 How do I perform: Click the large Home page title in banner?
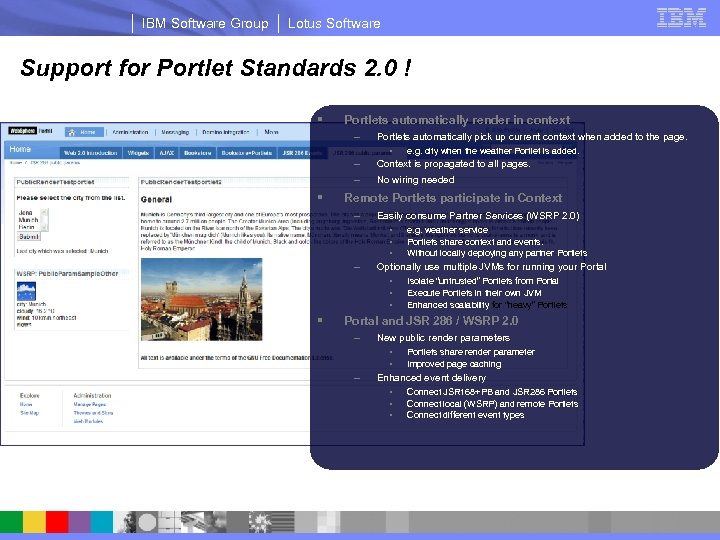click(x=20, y=149)
